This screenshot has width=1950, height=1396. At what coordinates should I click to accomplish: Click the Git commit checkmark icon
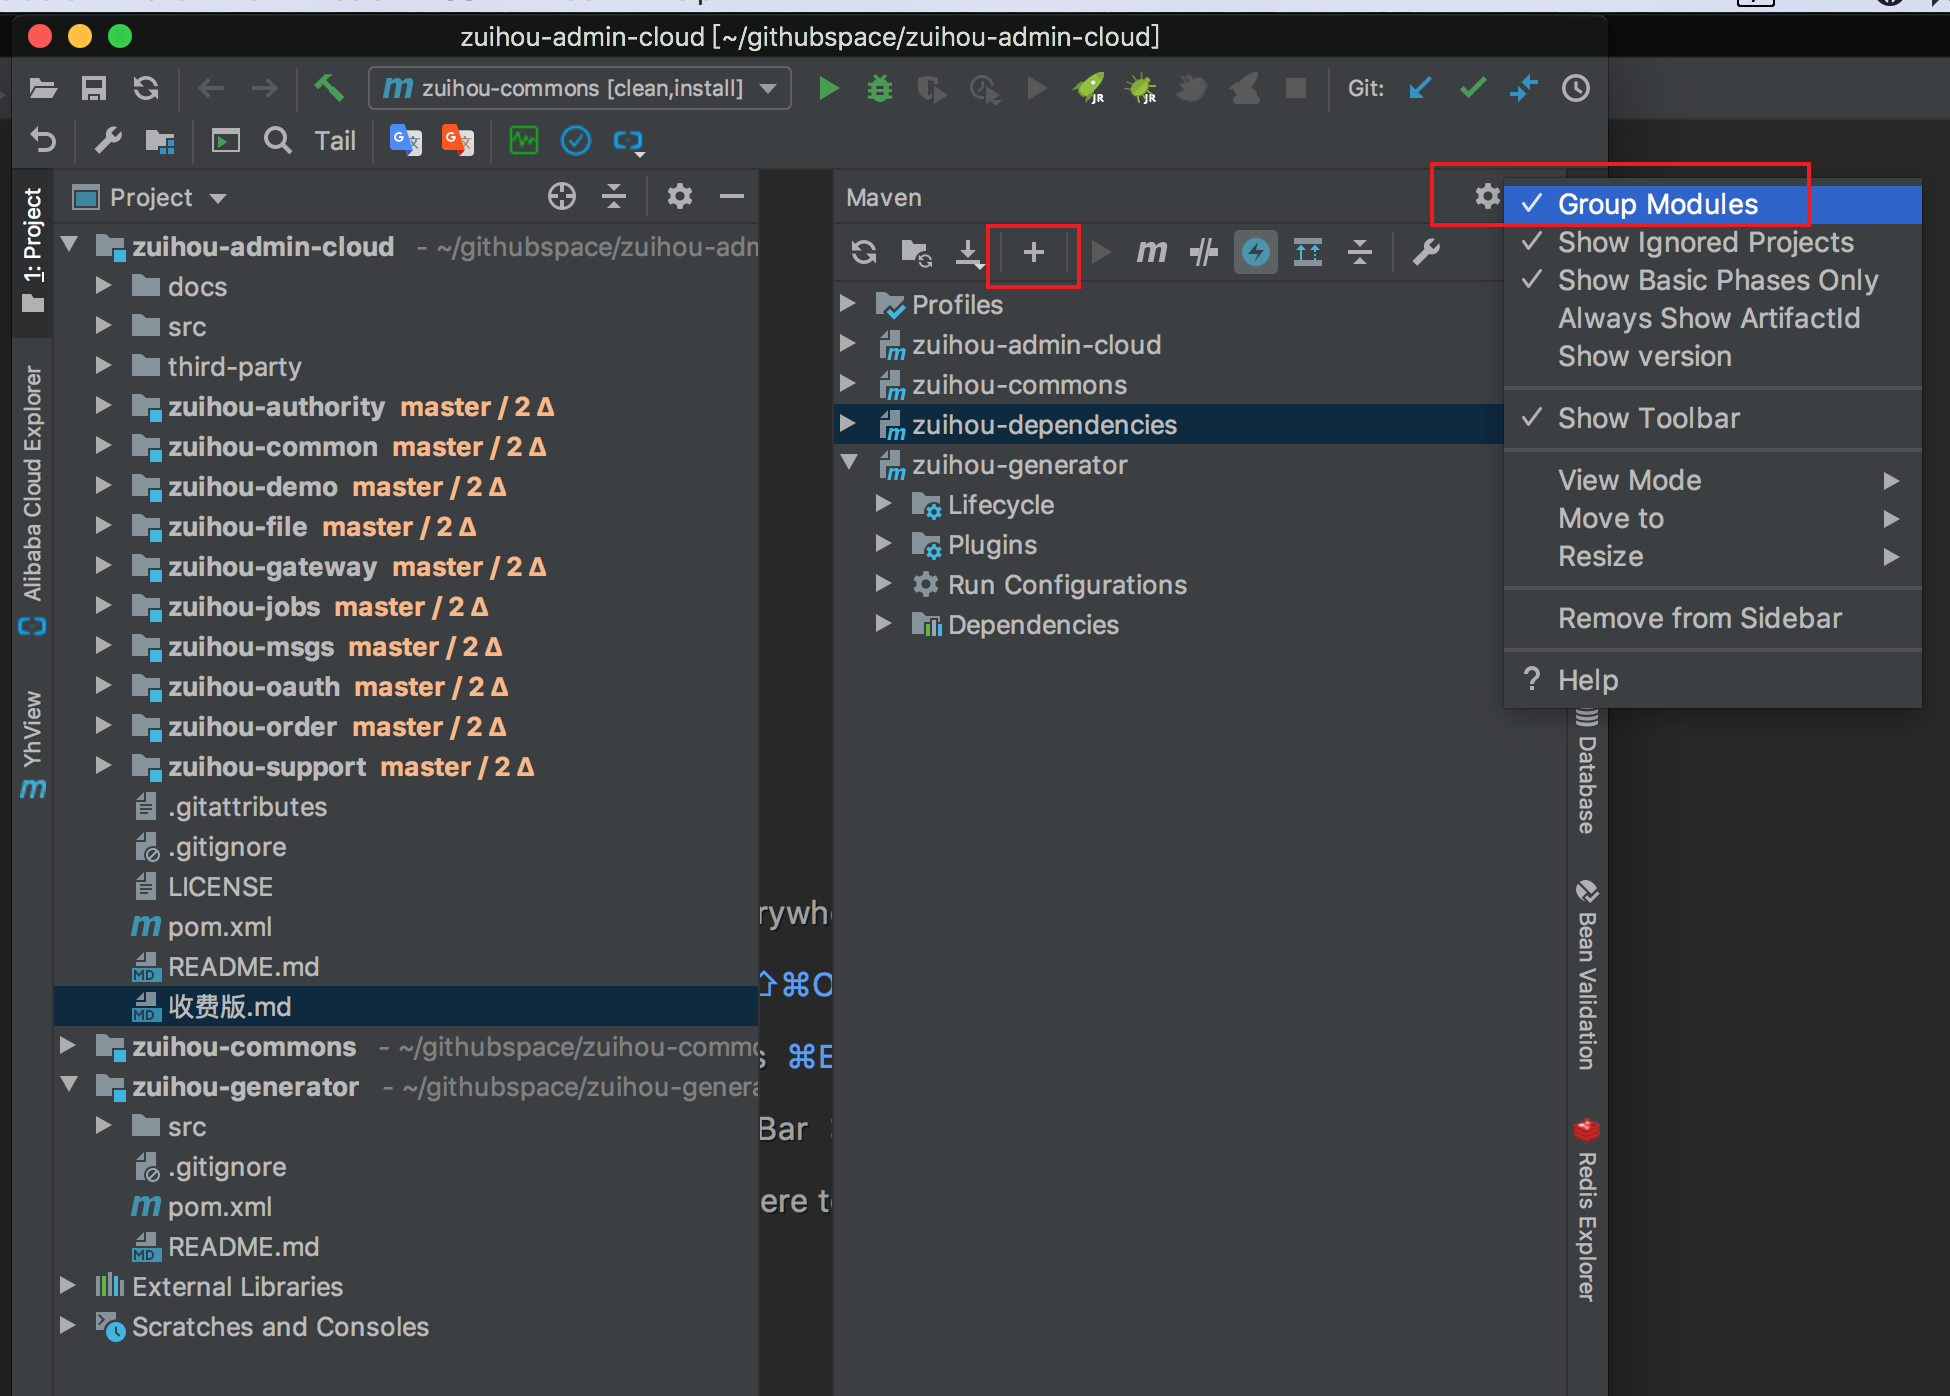pyautogui.click(x=1472, y=88)
